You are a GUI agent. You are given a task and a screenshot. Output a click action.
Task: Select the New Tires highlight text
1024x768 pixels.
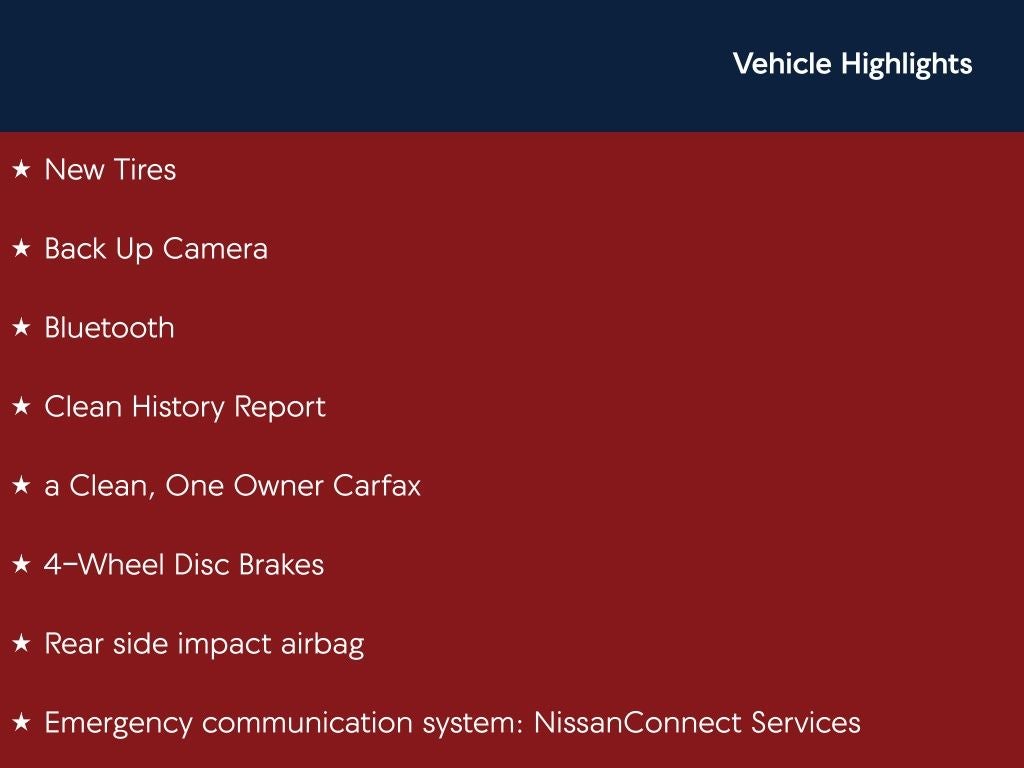tap(110, 170)
